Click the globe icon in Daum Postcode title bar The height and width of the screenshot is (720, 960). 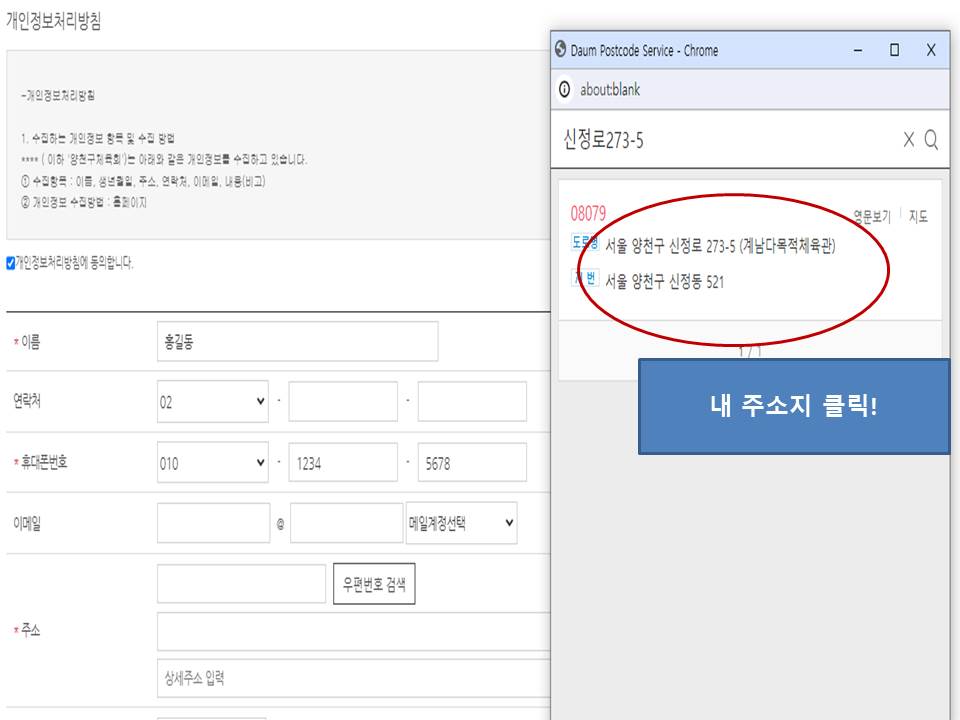pyautogui.click(x=560, y=49)
